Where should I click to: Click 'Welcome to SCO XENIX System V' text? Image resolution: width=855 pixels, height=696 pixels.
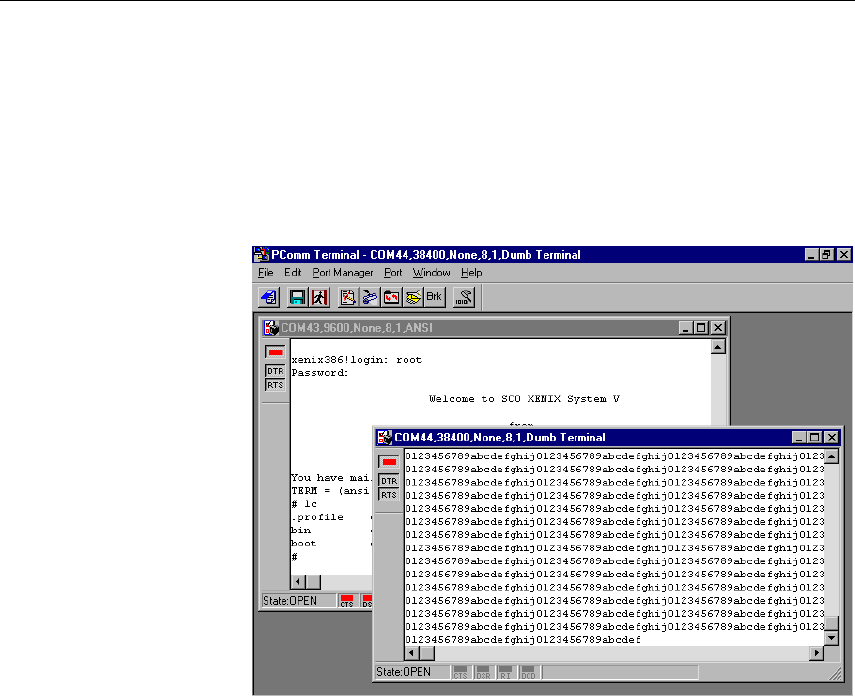click(524, 399)
